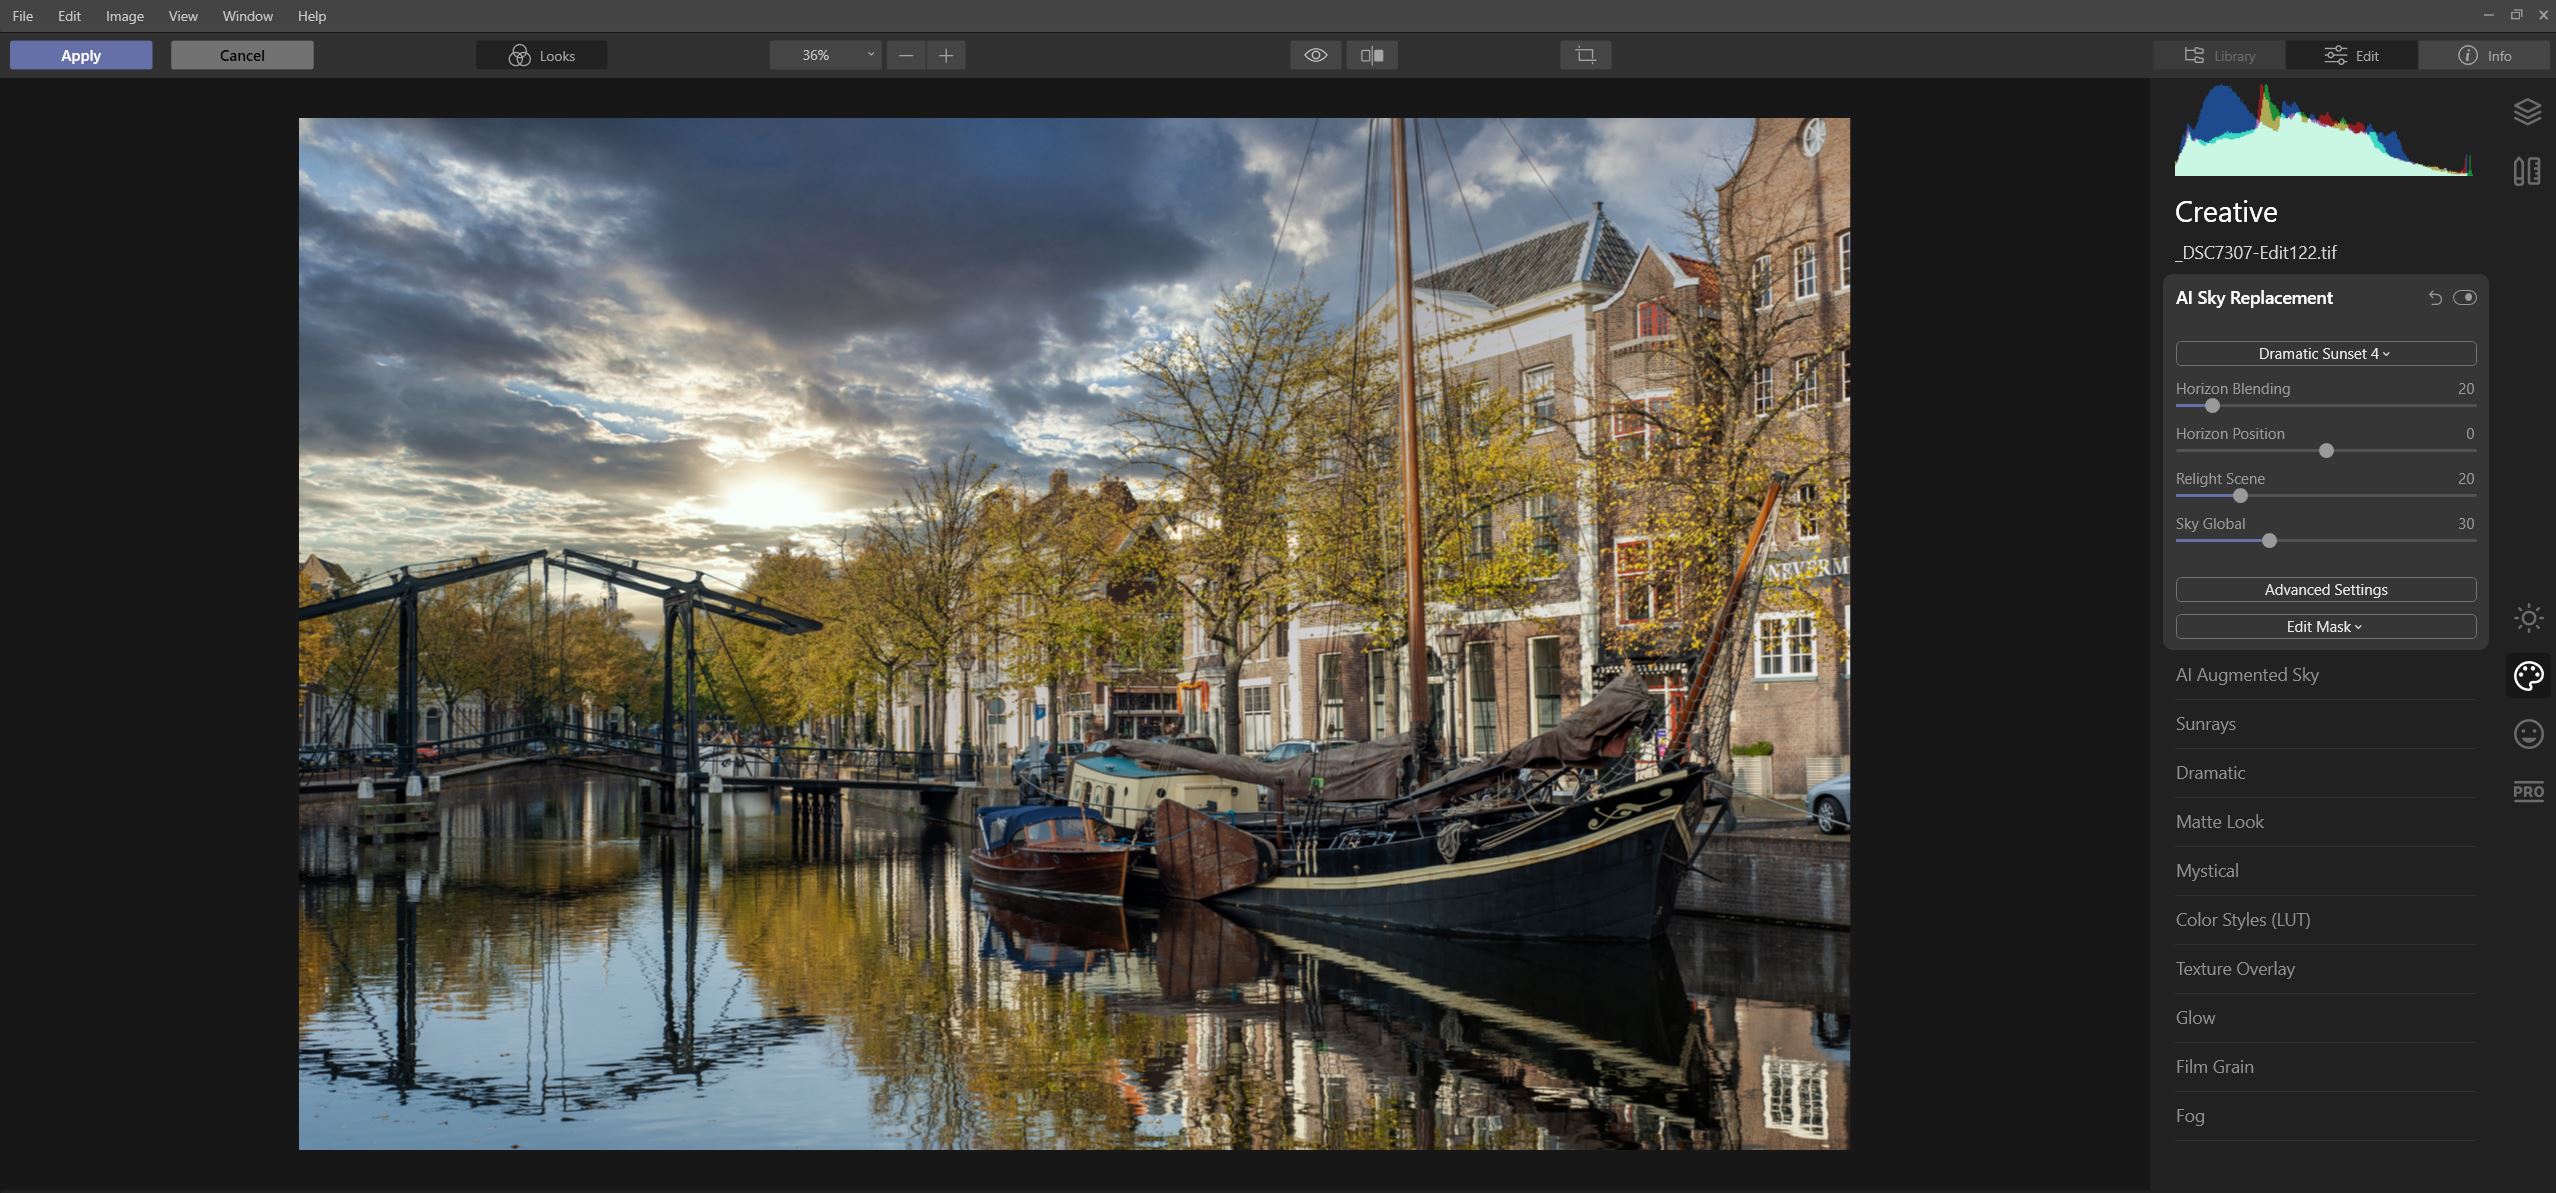The image size is (2556, 1193).
Task: Open the Image menu
Action: 124,16
